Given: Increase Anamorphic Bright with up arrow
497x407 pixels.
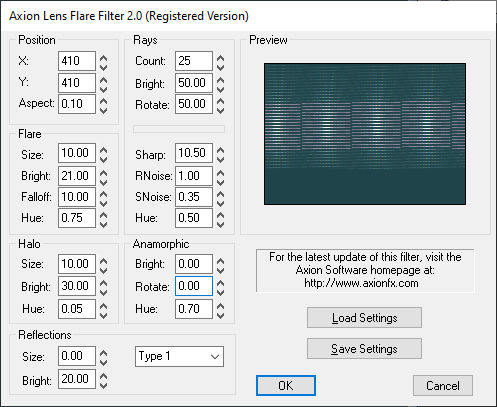Looking at the screenshot, I should [x=220, y=261].
